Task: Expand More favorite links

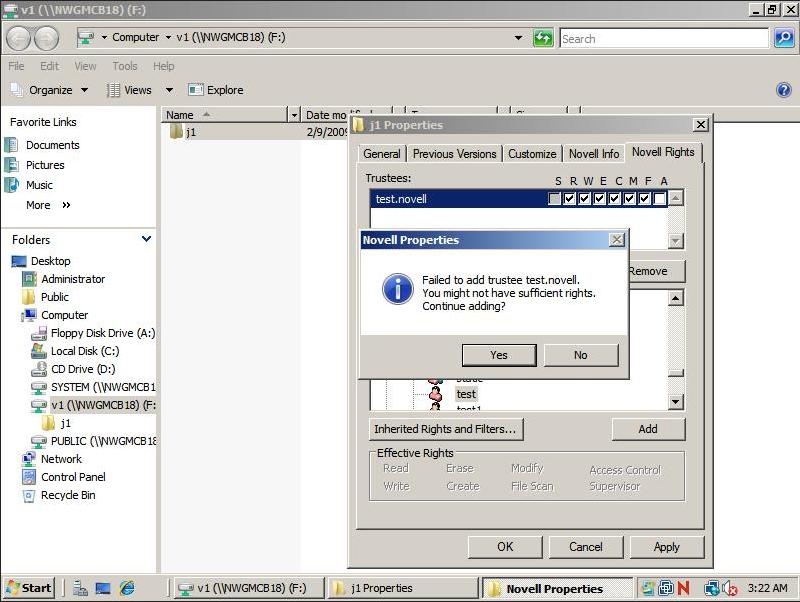Action: 48,205
